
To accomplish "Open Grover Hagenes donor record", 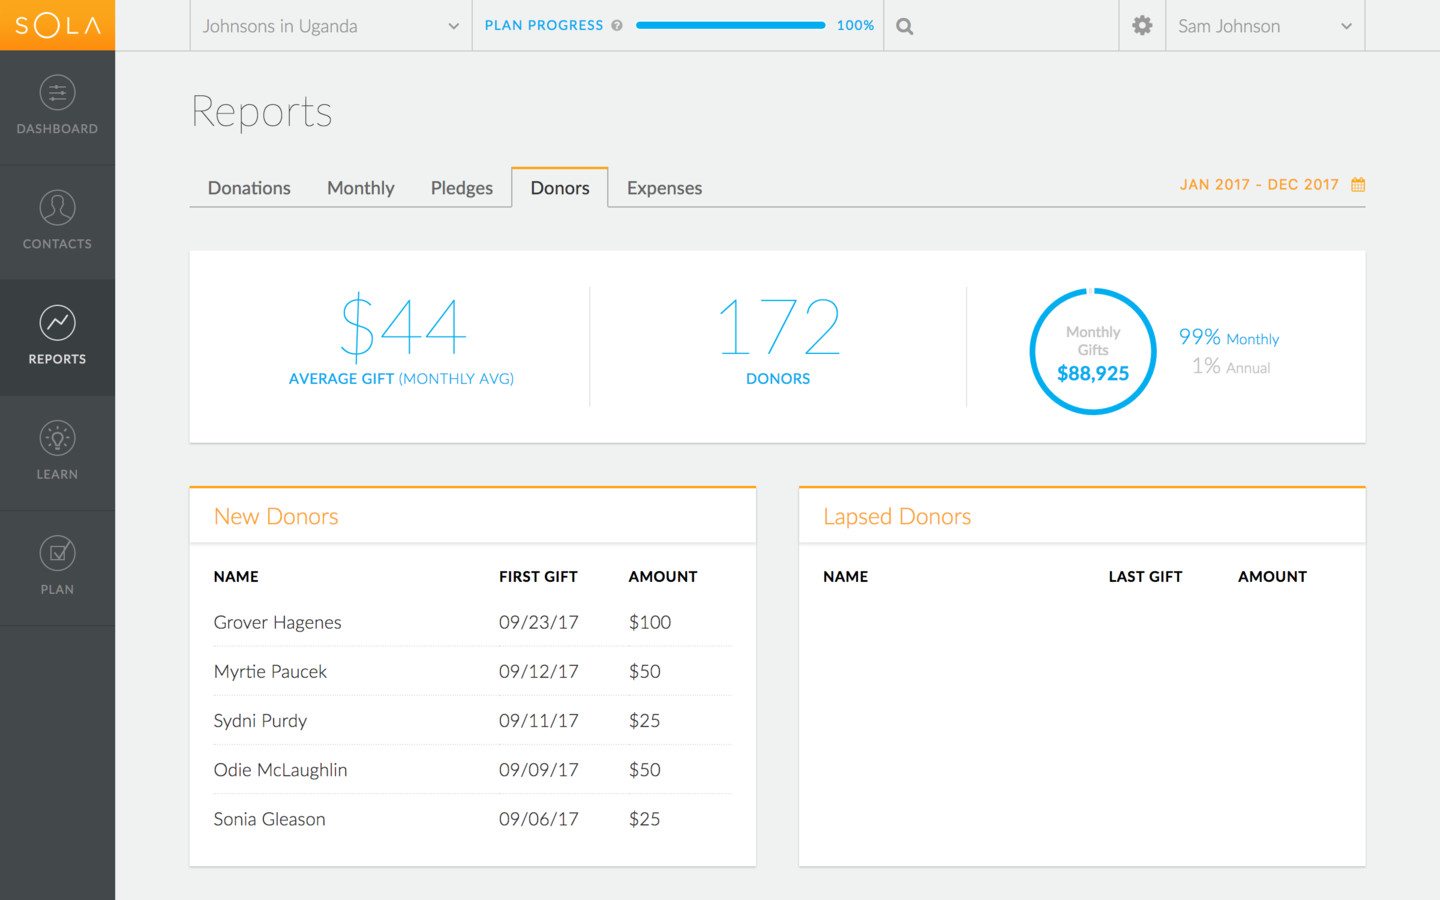I will pyautogui.click(x=277, y=622).
